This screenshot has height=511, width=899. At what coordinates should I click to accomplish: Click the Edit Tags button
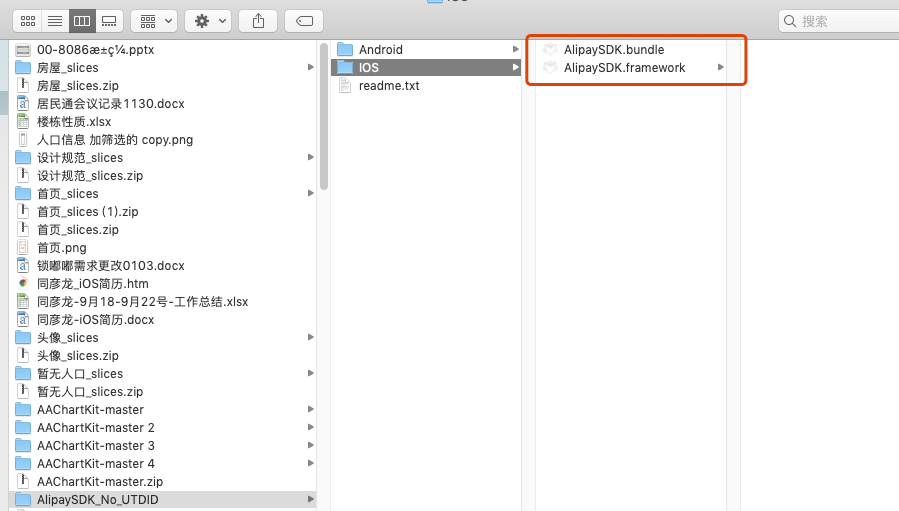[x=304, y=21]
